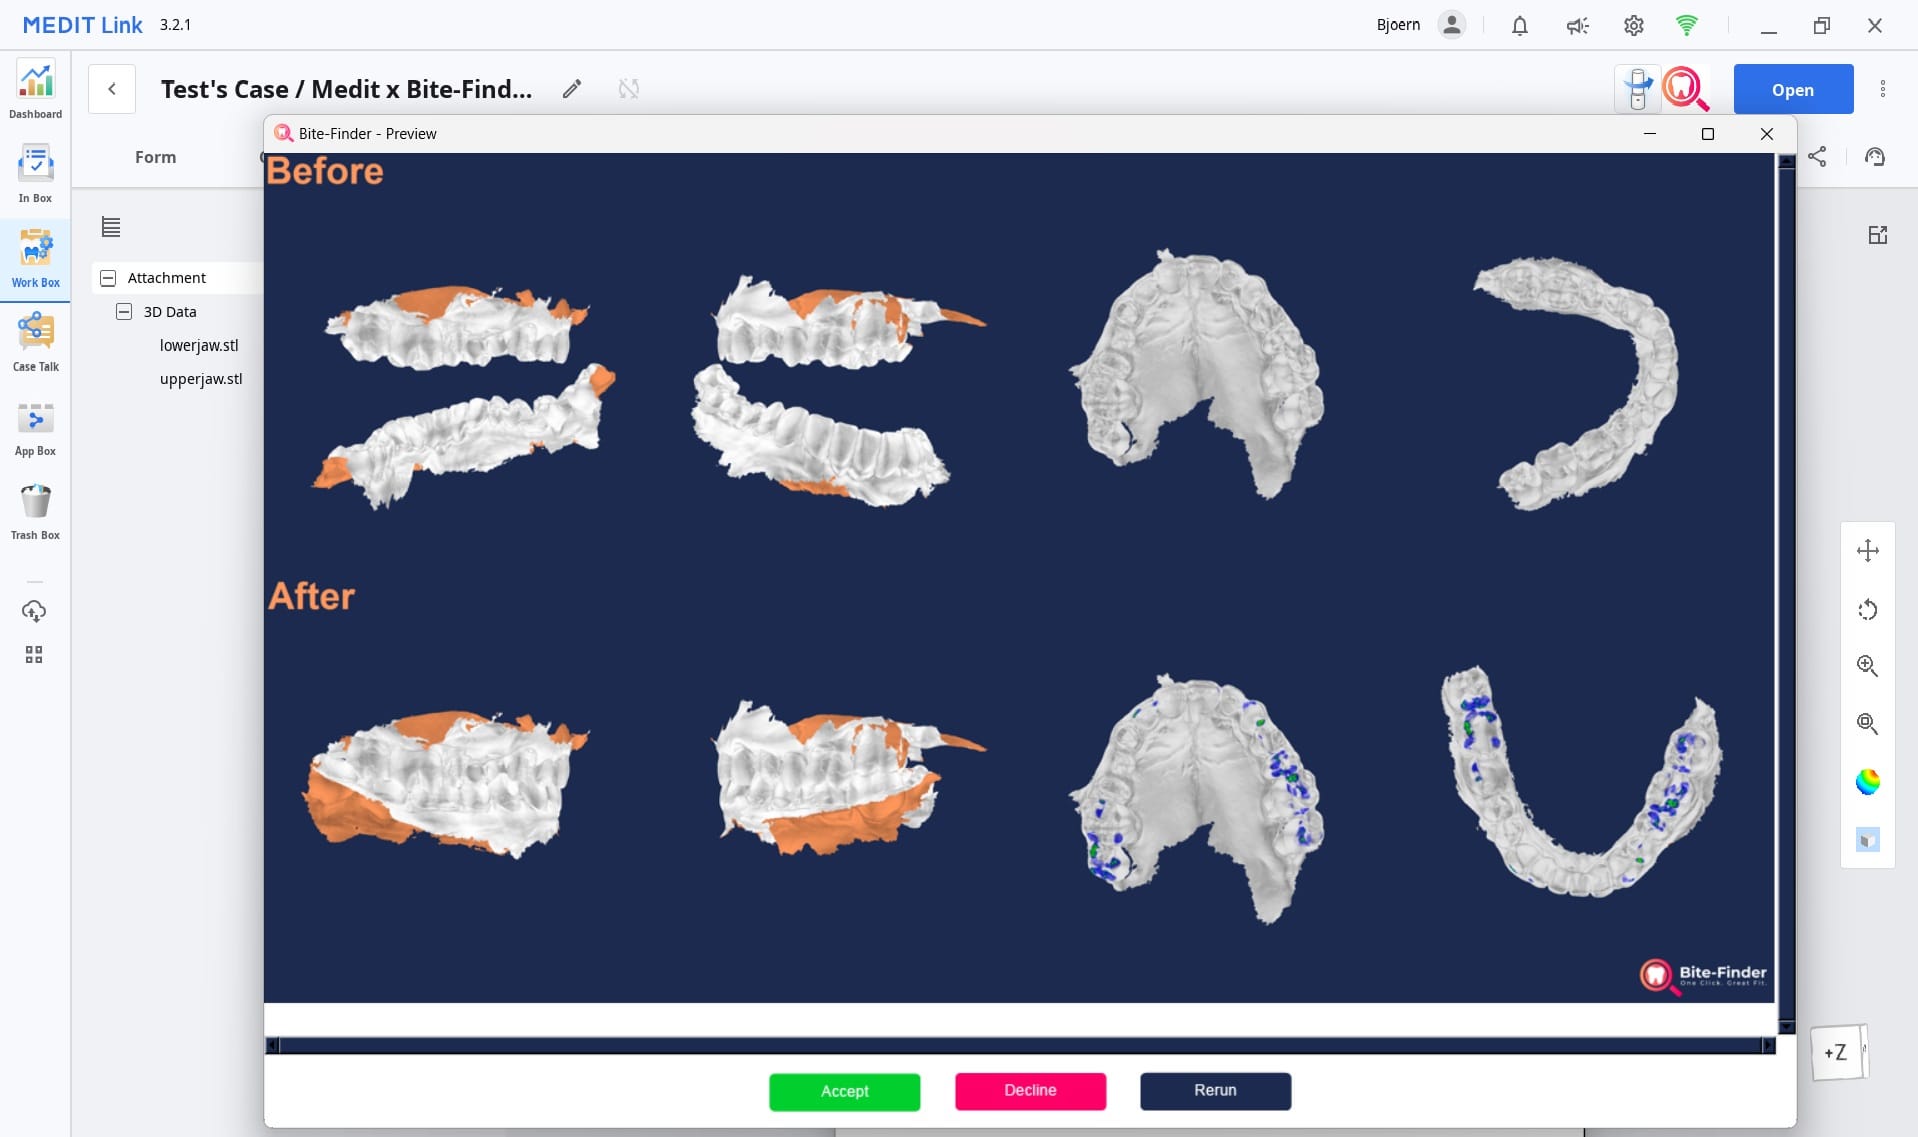Open notifications bell

[1520, 26]
